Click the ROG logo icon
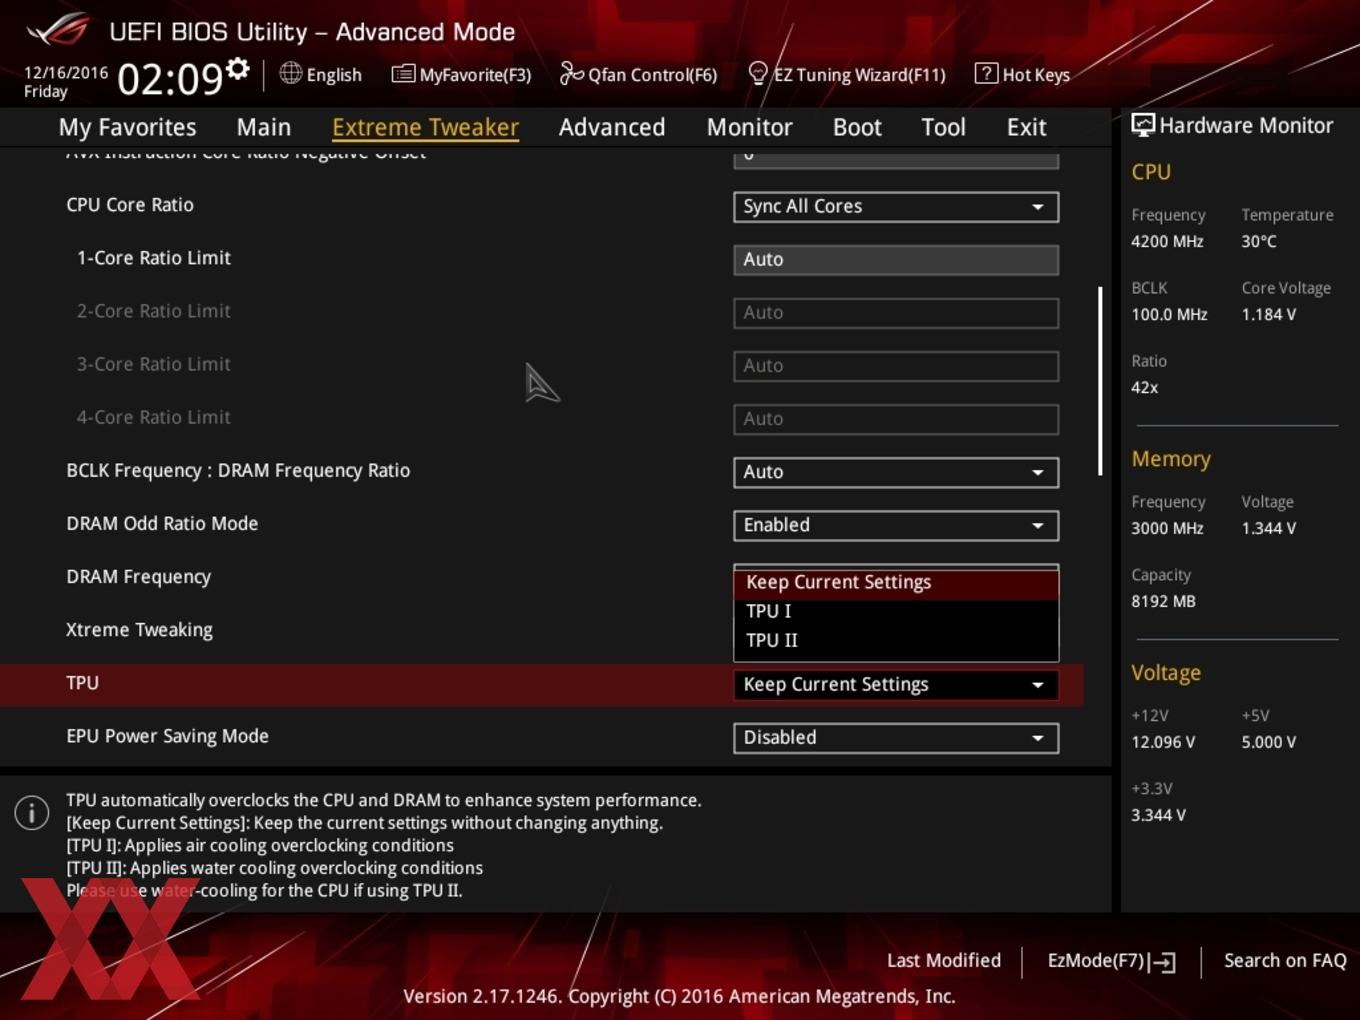The width and height of the screenshot is (1360, 1020). (58, 30)
